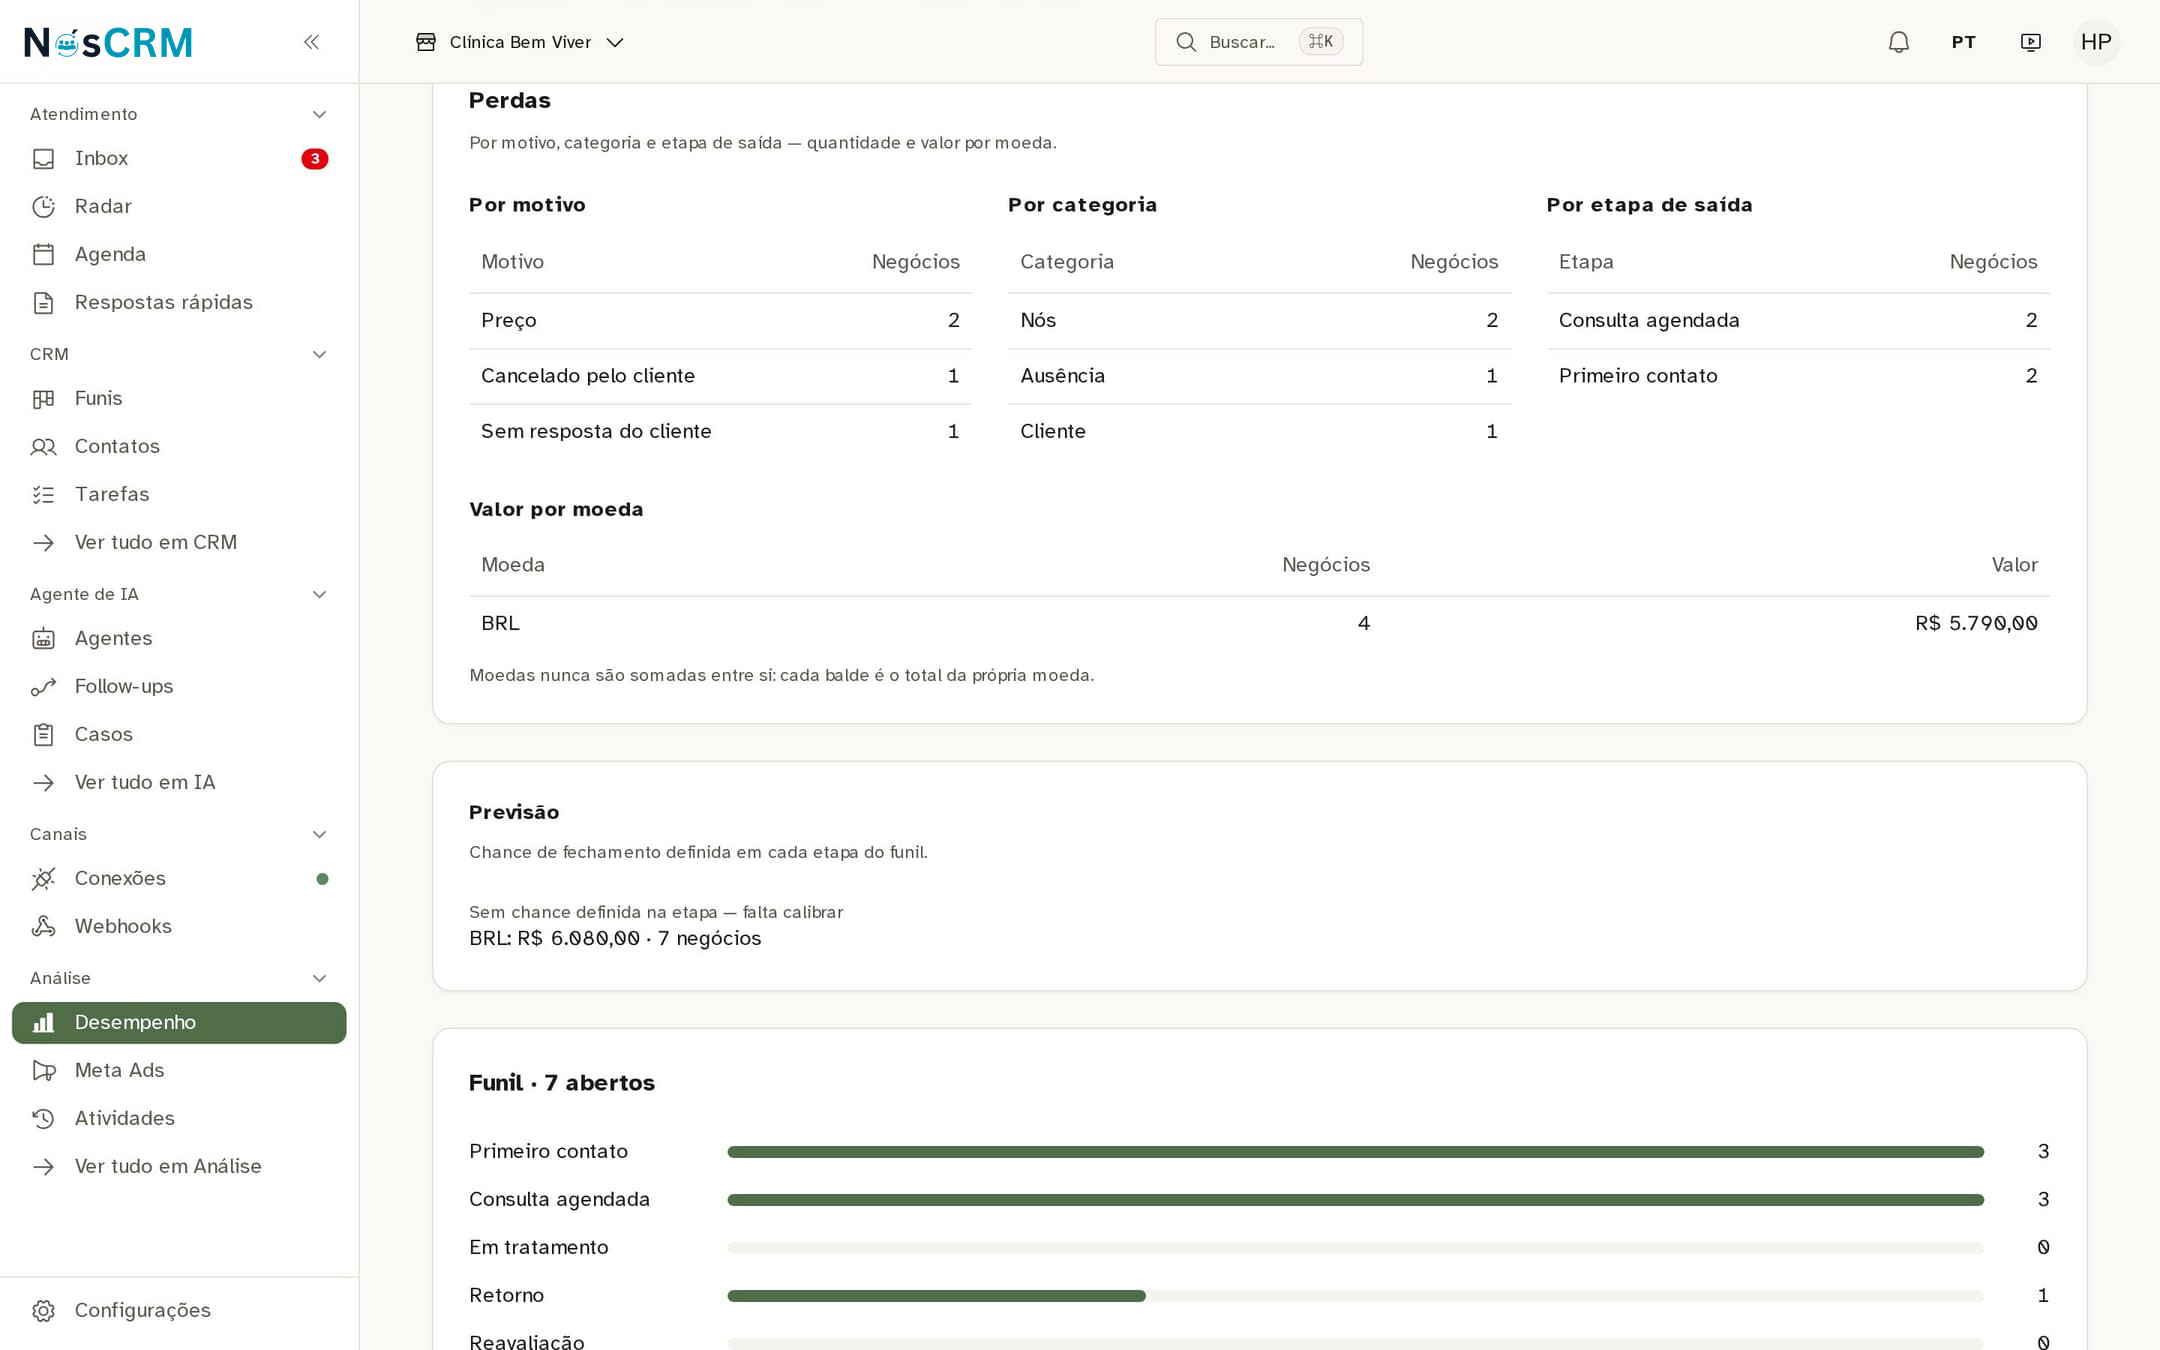Click the Inbox tray icon
This screenshot has height=1350, width=2160.
[x=43, y=158]
